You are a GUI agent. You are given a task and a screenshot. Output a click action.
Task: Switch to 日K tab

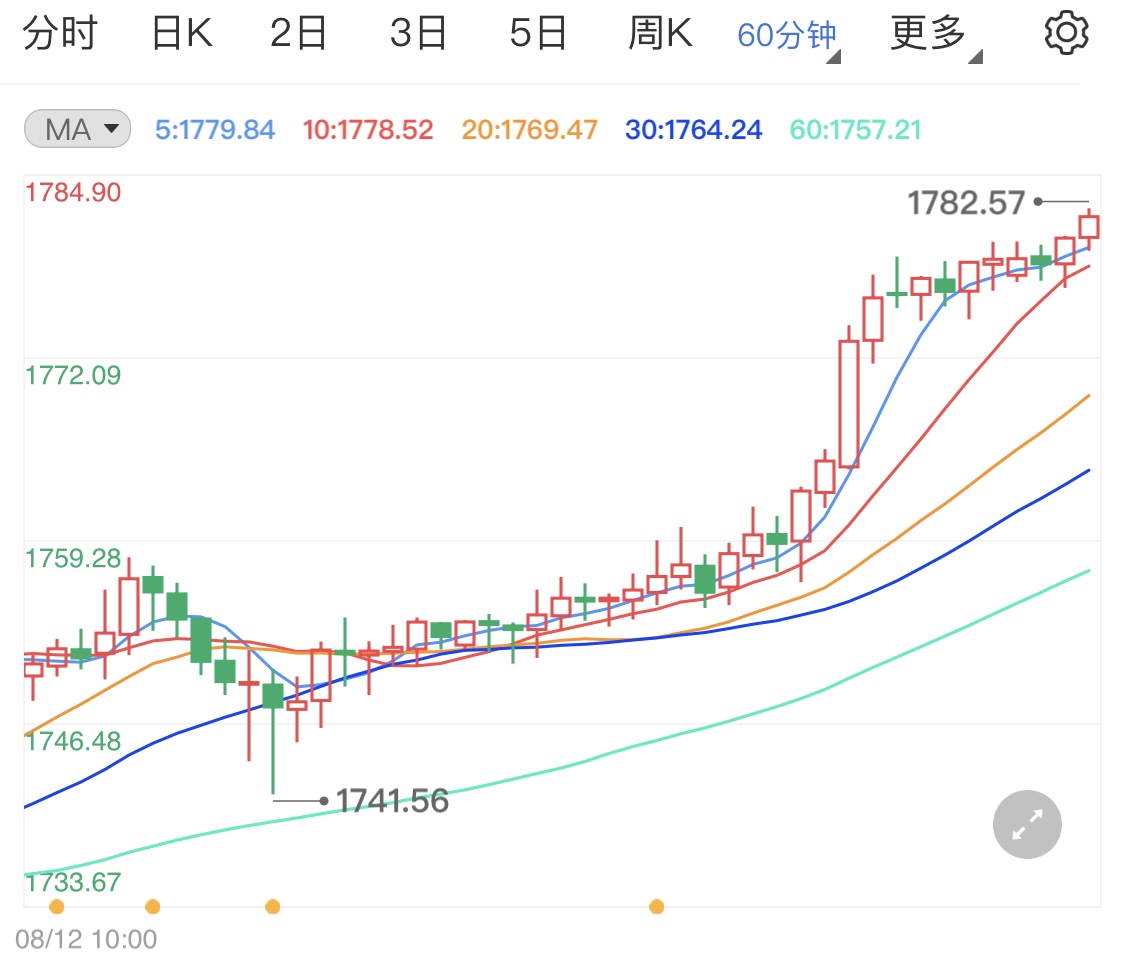[182, 33]
